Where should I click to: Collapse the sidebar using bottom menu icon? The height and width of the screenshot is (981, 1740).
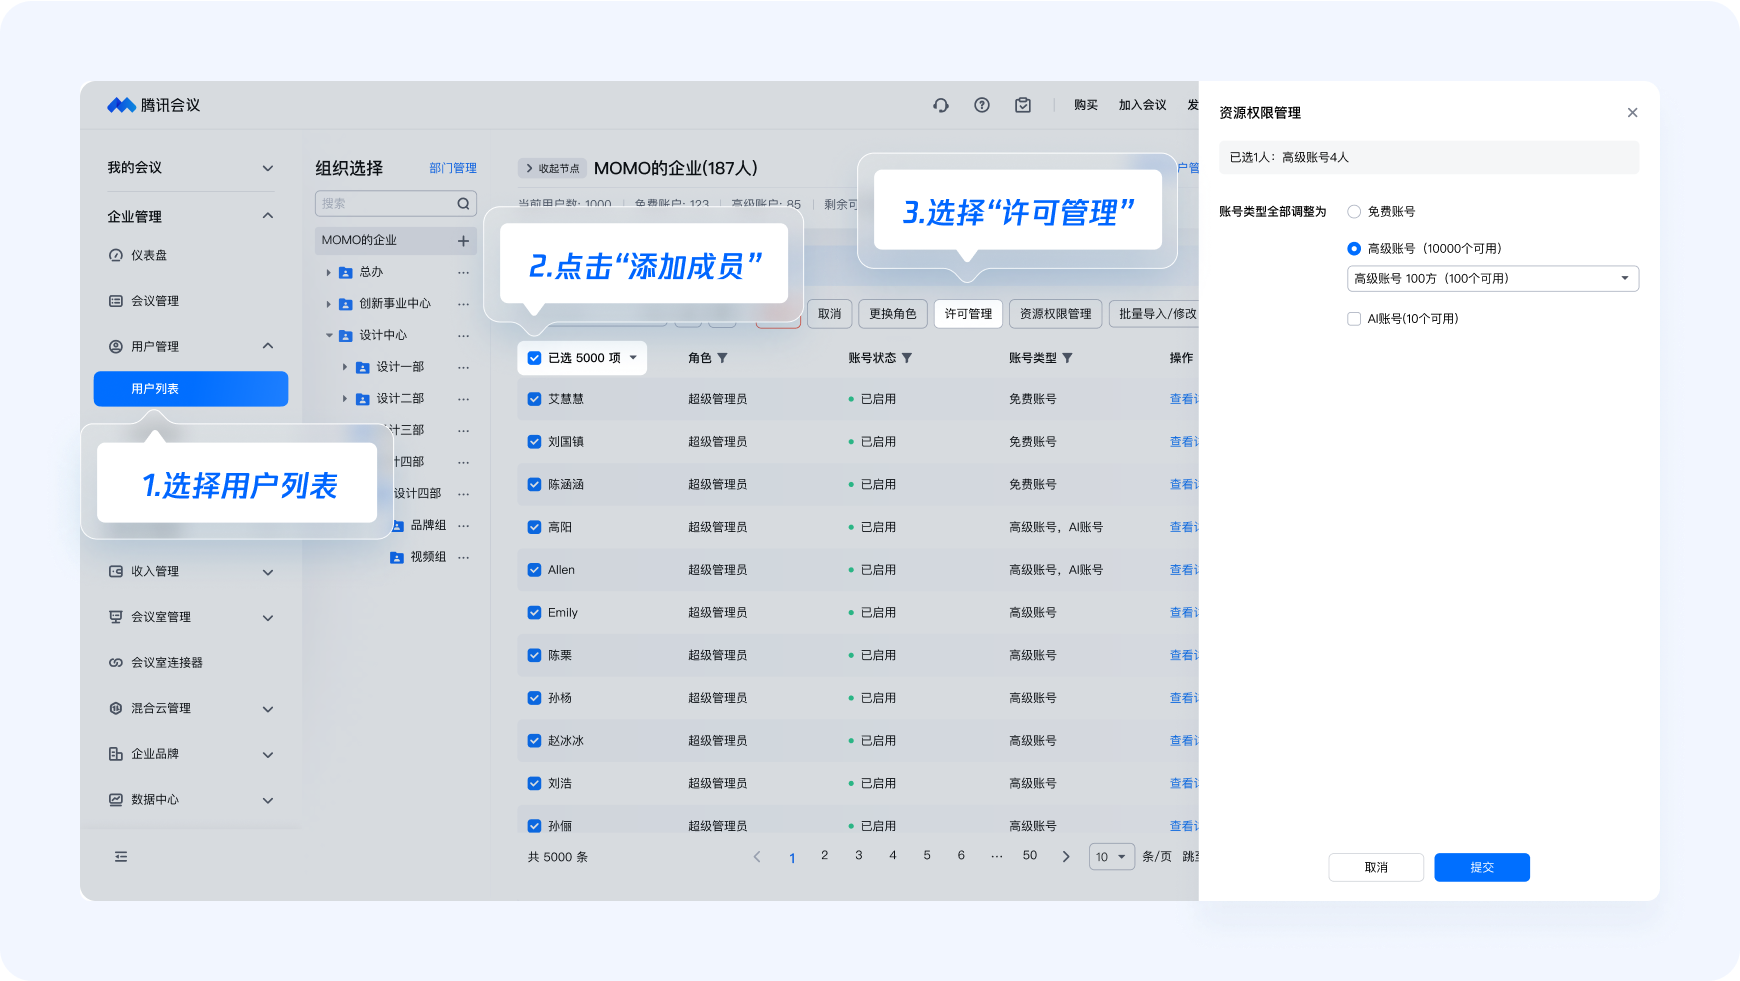click(x=121, y=857)
